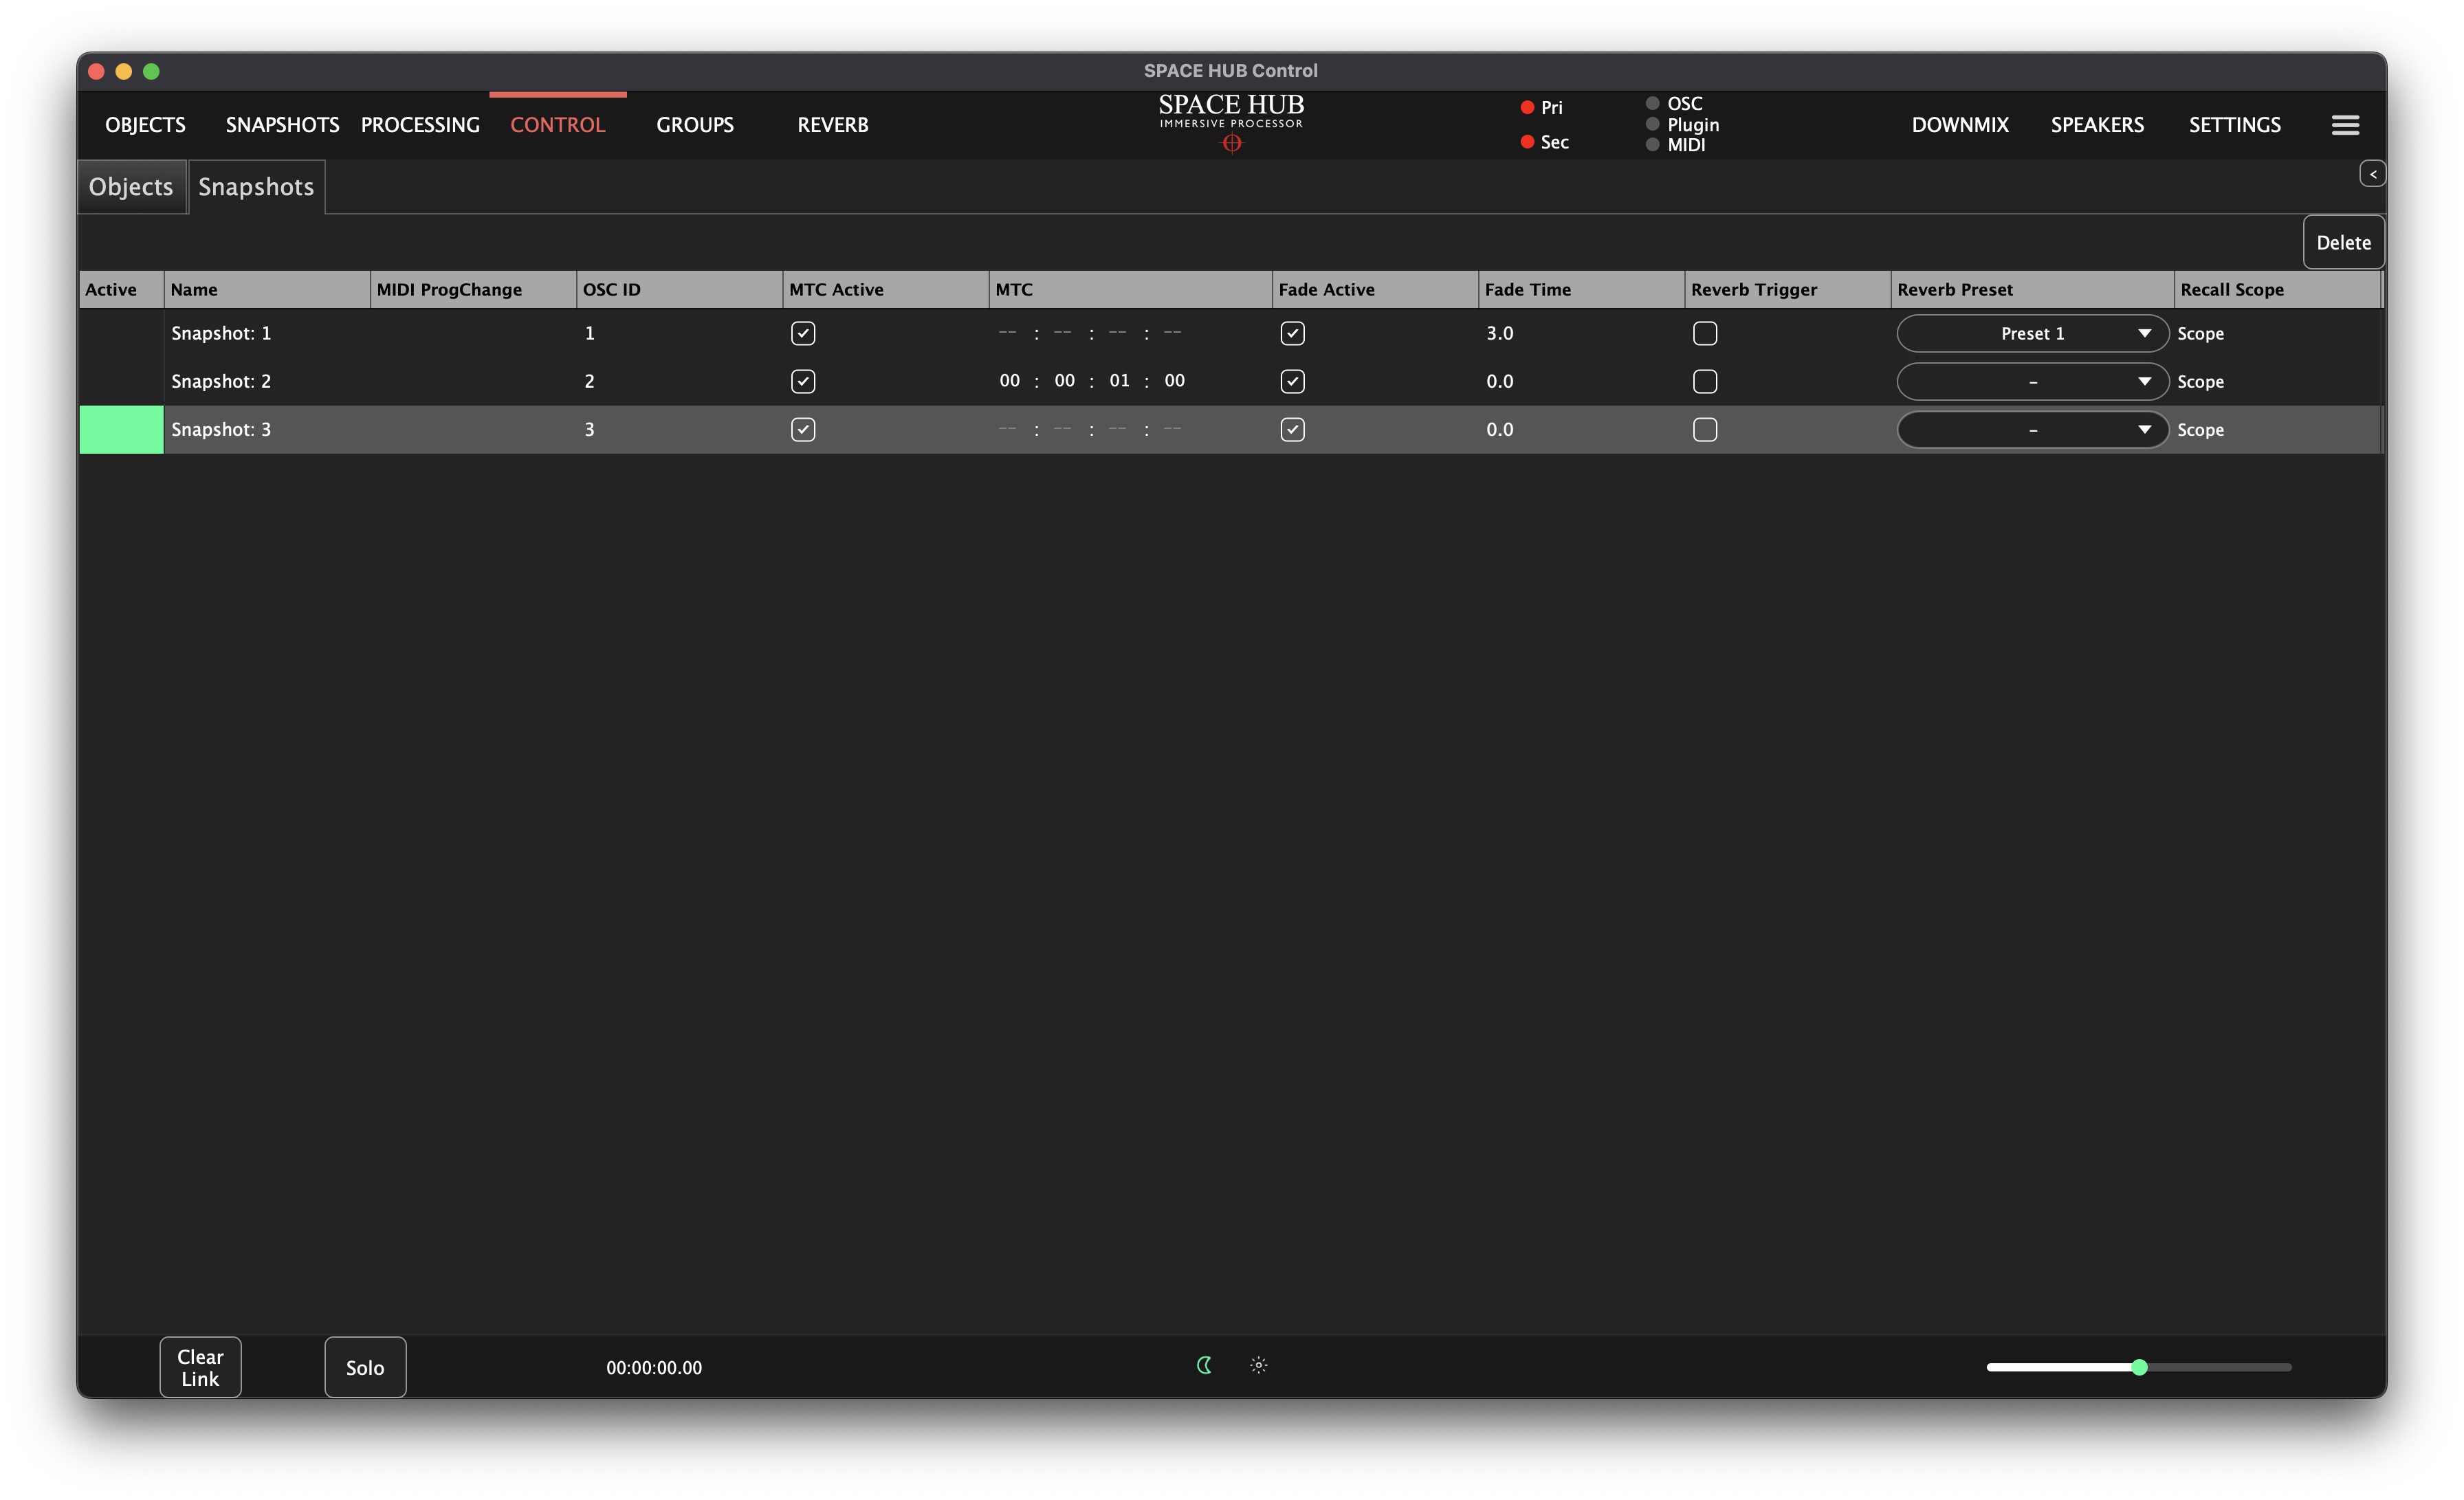Viewport: 2464px width, 1500px height.
Task: Click the Fade Time 3.0 value
Action: [x=1499, y=333]
